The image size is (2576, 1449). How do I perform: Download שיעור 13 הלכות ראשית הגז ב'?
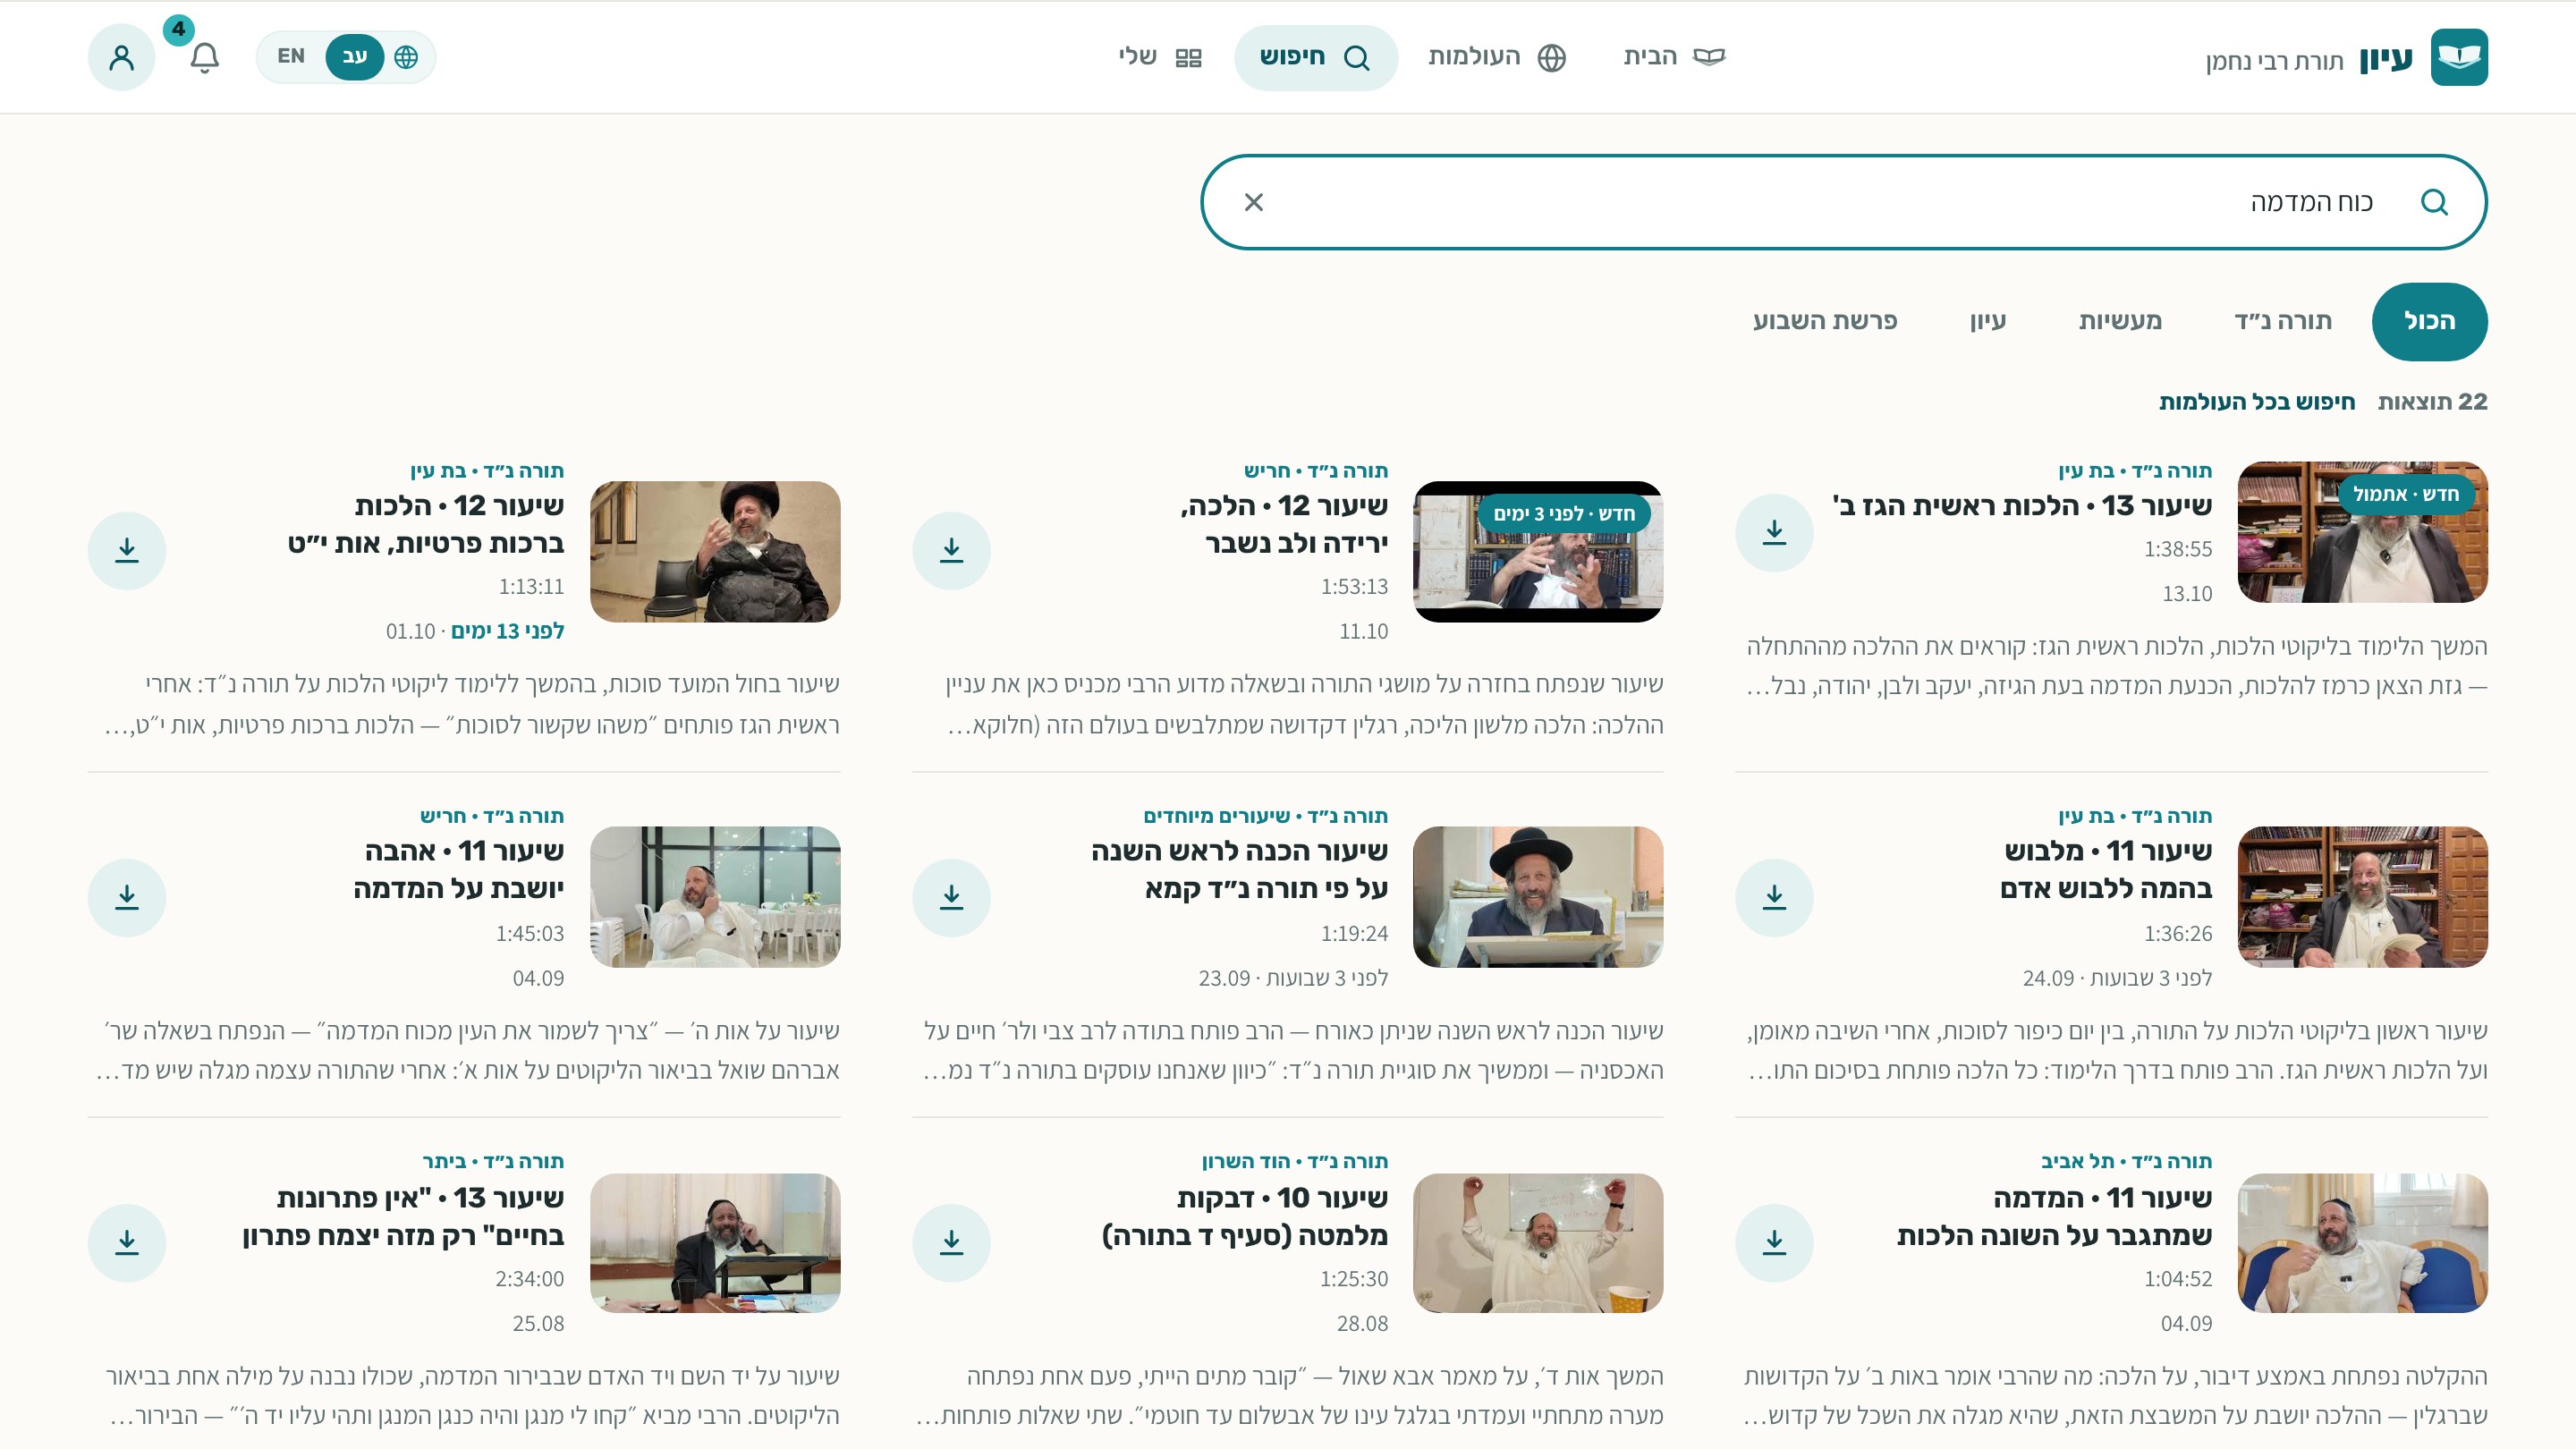pos(1774,532)
